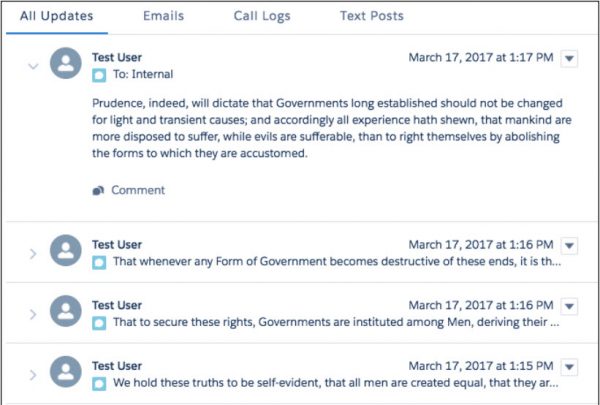The height and width of the screenshot is (405, 600).
Task: Open actions dropdown for the 1:15 PM post
Action: click(x=569, y=367)
